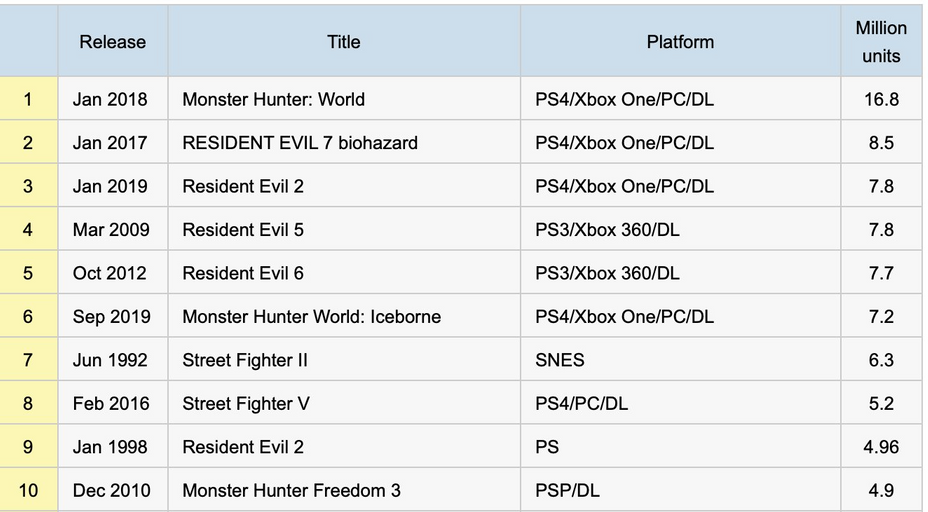Select the PSP/DL platform cell
The image size is (928, 512).
[568, 491]
